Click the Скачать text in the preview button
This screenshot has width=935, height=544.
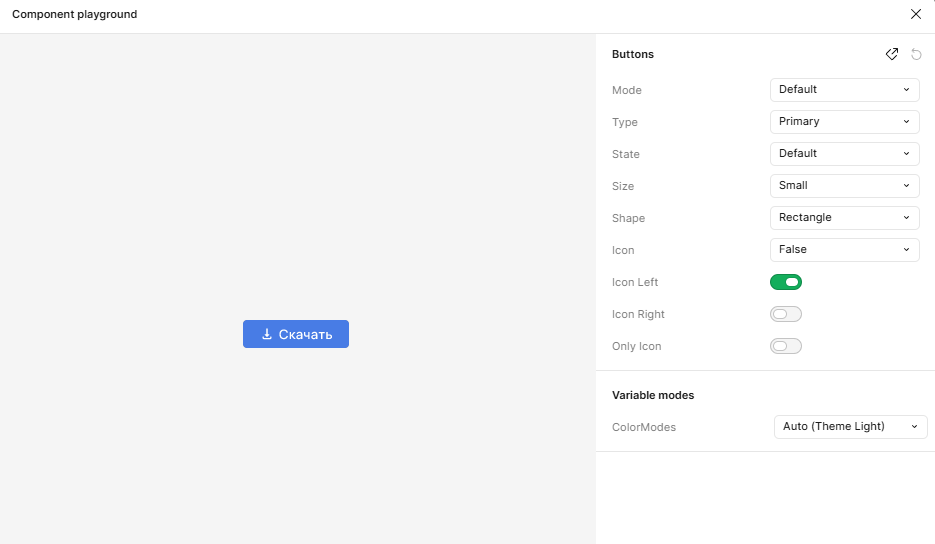305,335
